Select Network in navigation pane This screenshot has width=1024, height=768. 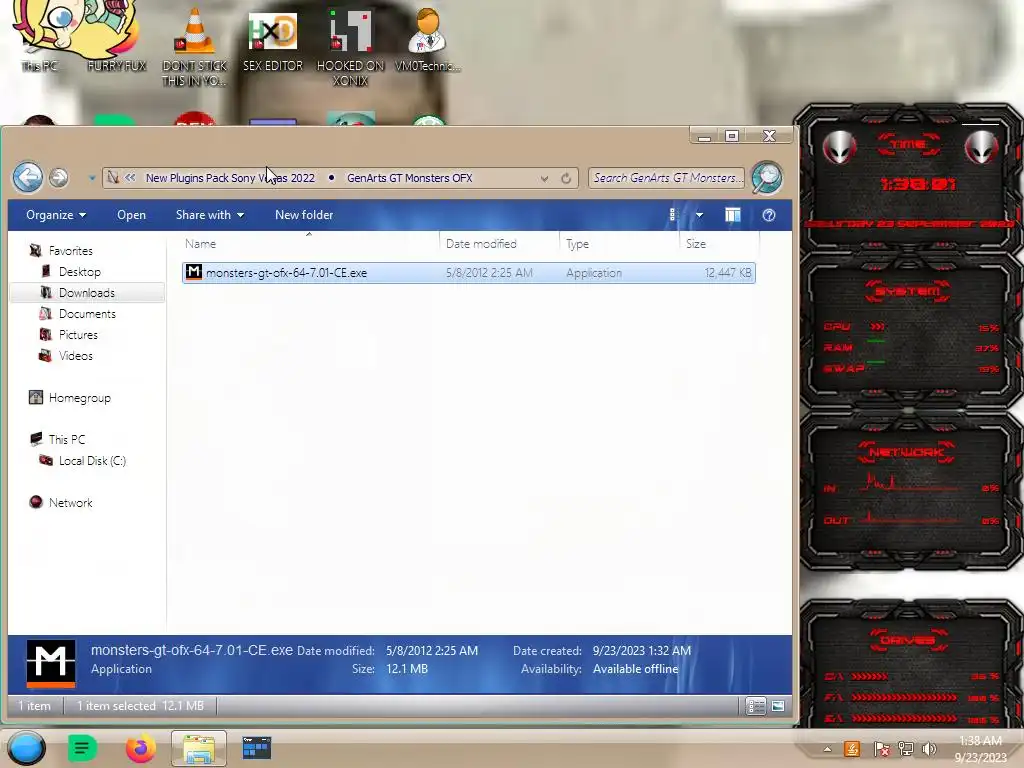pyautogui.click(x=70, y=502)
